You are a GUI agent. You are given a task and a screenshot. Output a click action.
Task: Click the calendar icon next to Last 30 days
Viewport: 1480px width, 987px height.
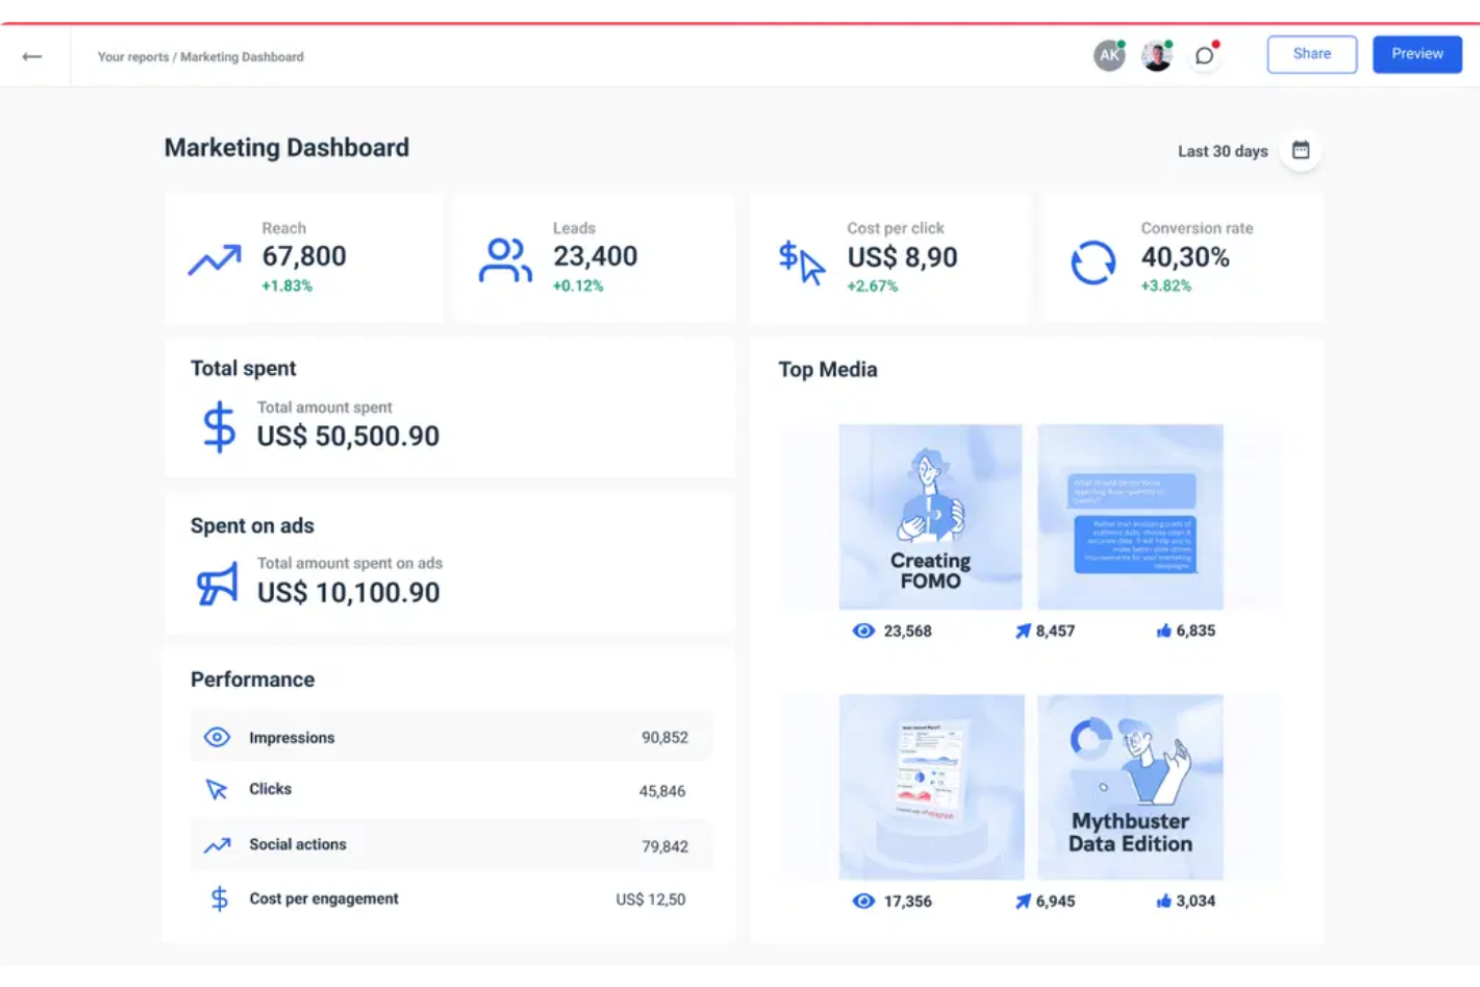coord(1301,149)
